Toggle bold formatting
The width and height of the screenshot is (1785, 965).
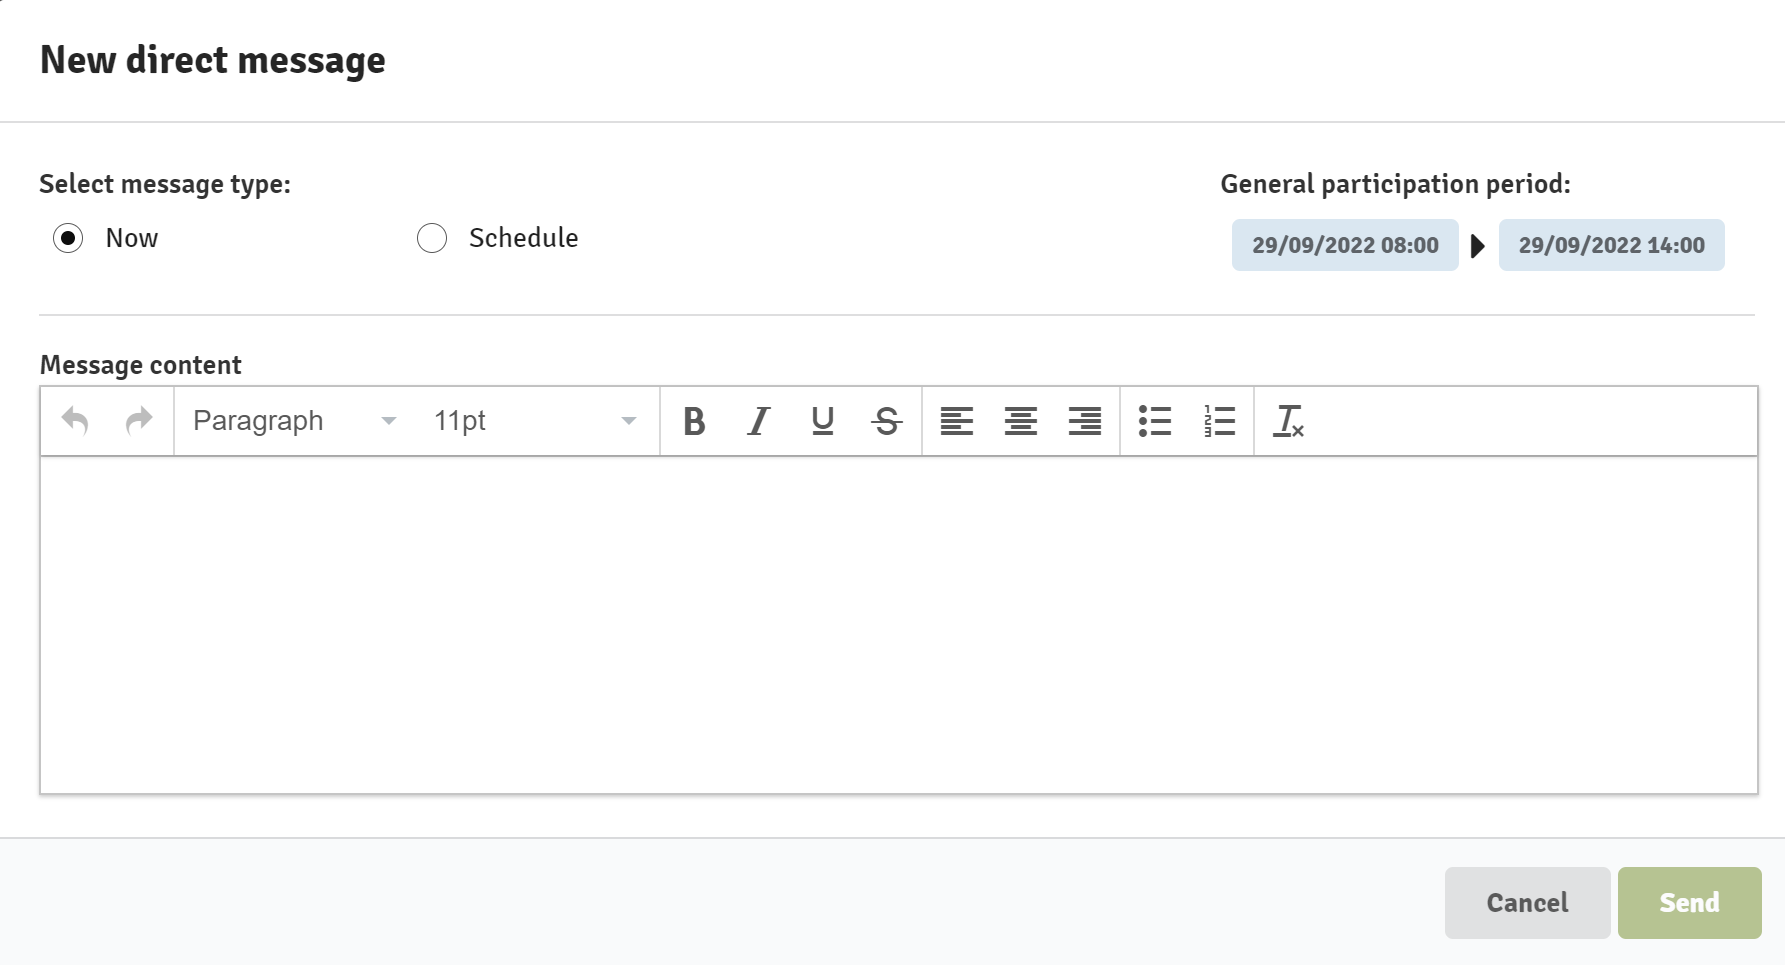694,421
